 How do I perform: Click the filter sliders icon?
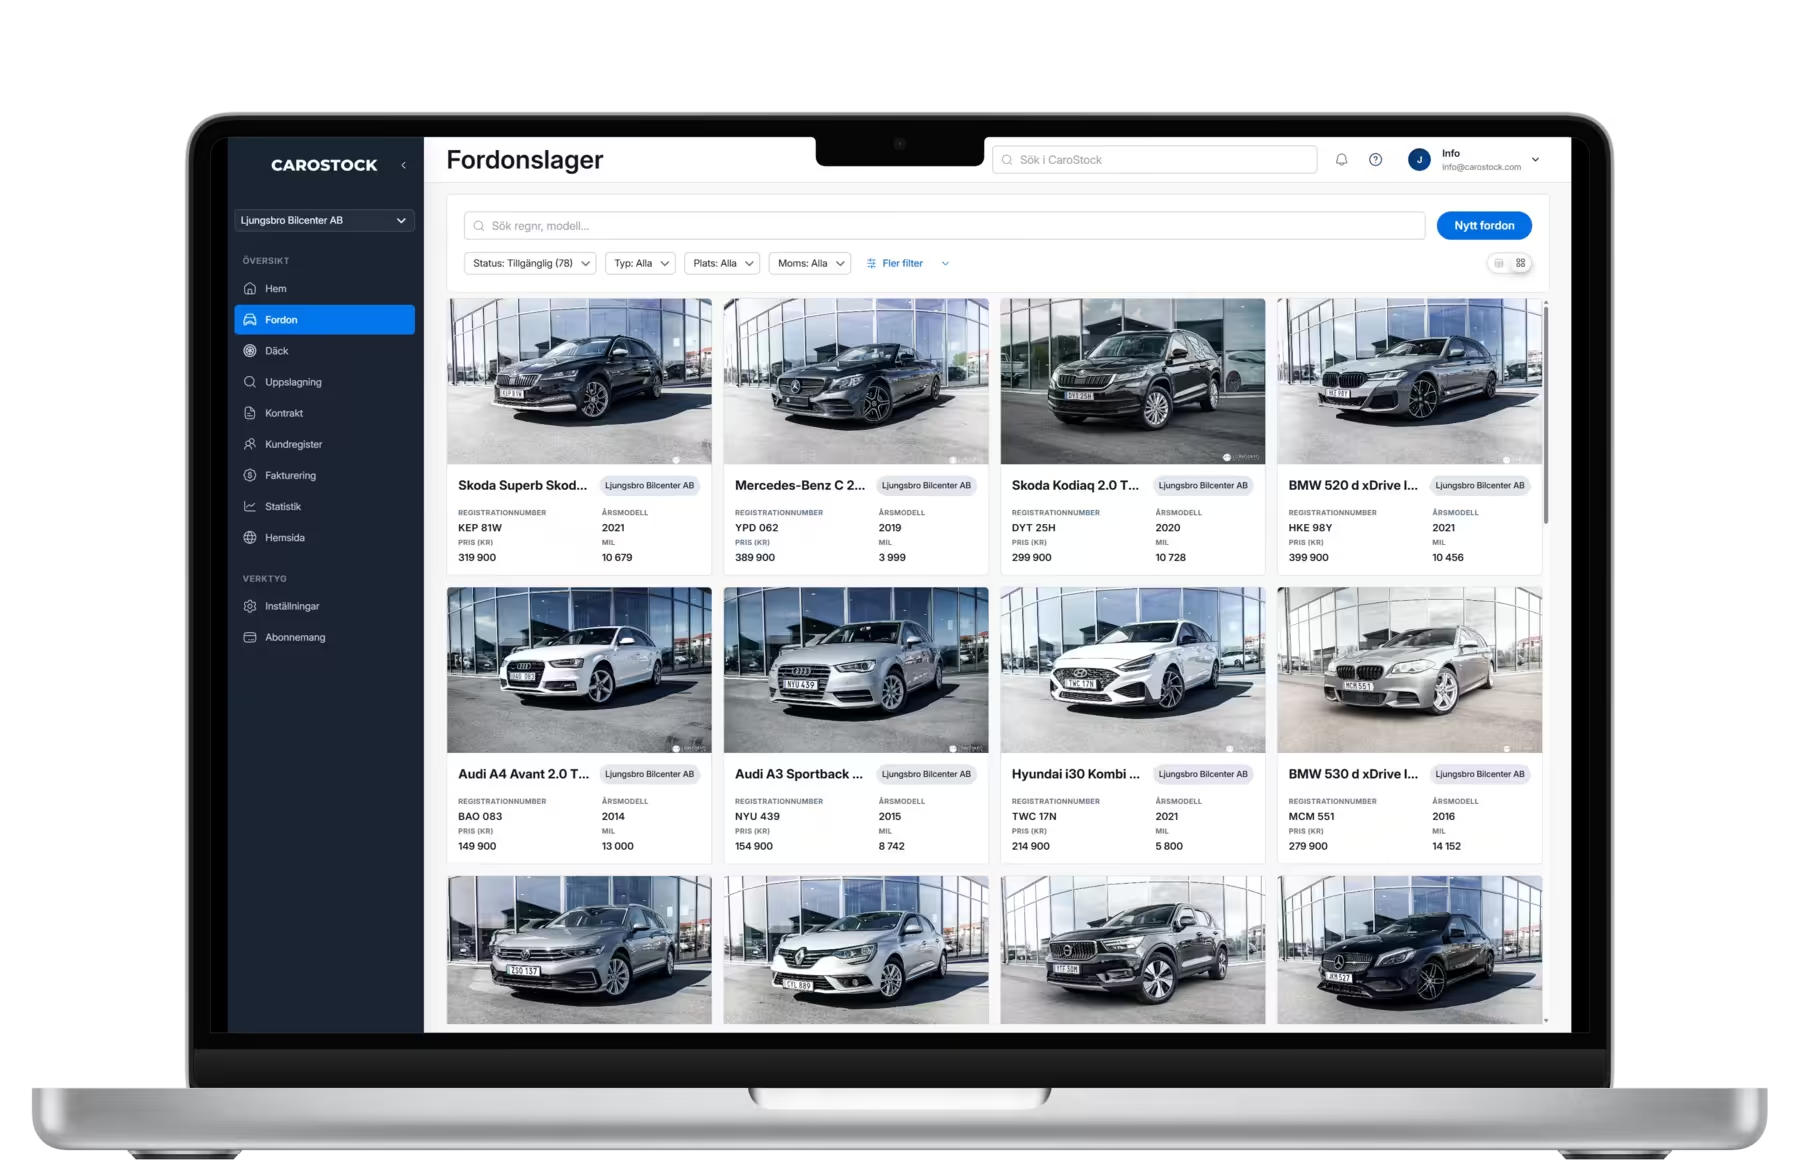tap(871, 264)
